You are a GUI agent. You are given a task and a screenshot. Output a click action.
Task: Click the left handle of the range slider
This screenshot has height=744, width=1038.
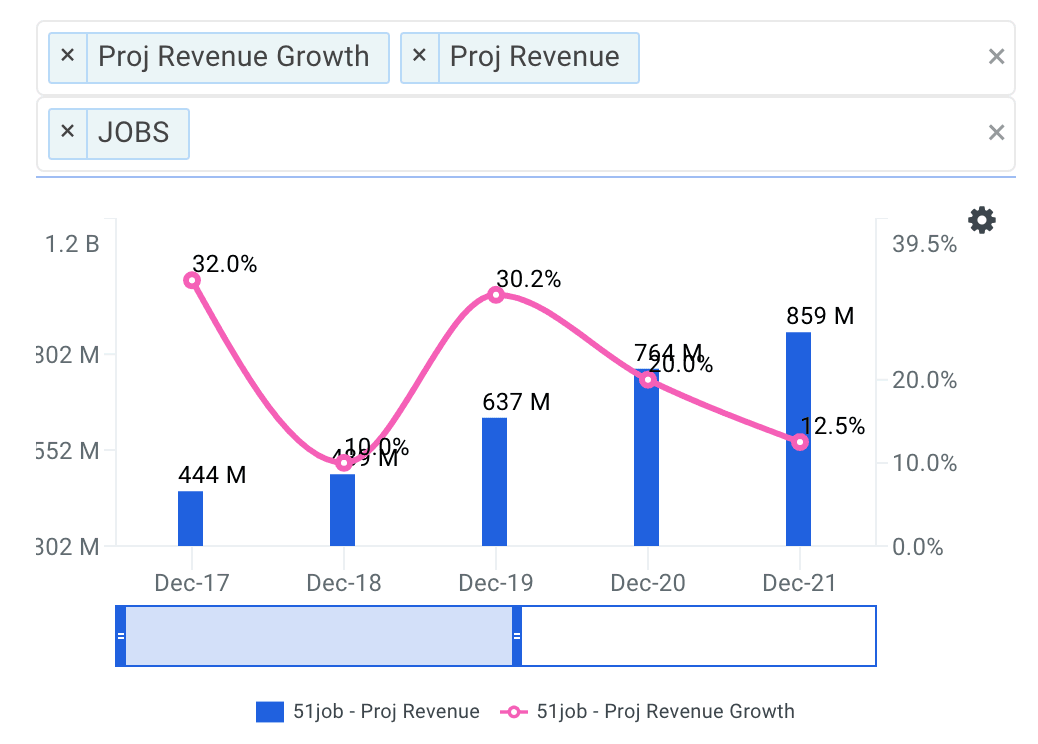point(121,636)
